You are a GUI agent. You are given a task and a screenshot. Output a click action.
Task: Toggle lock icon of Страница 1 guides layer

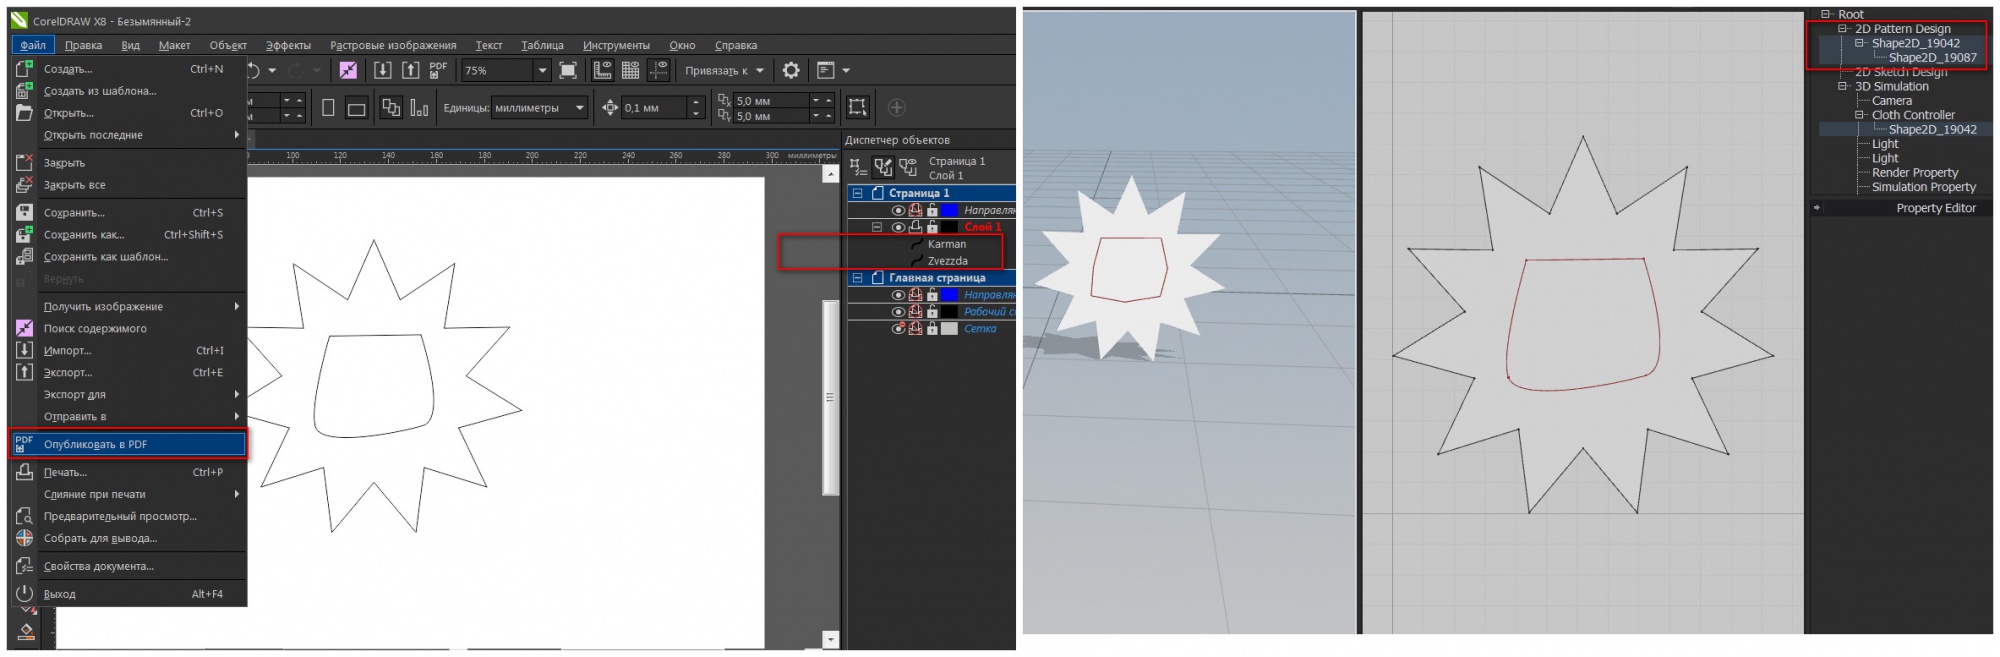(x=931, y=210)
